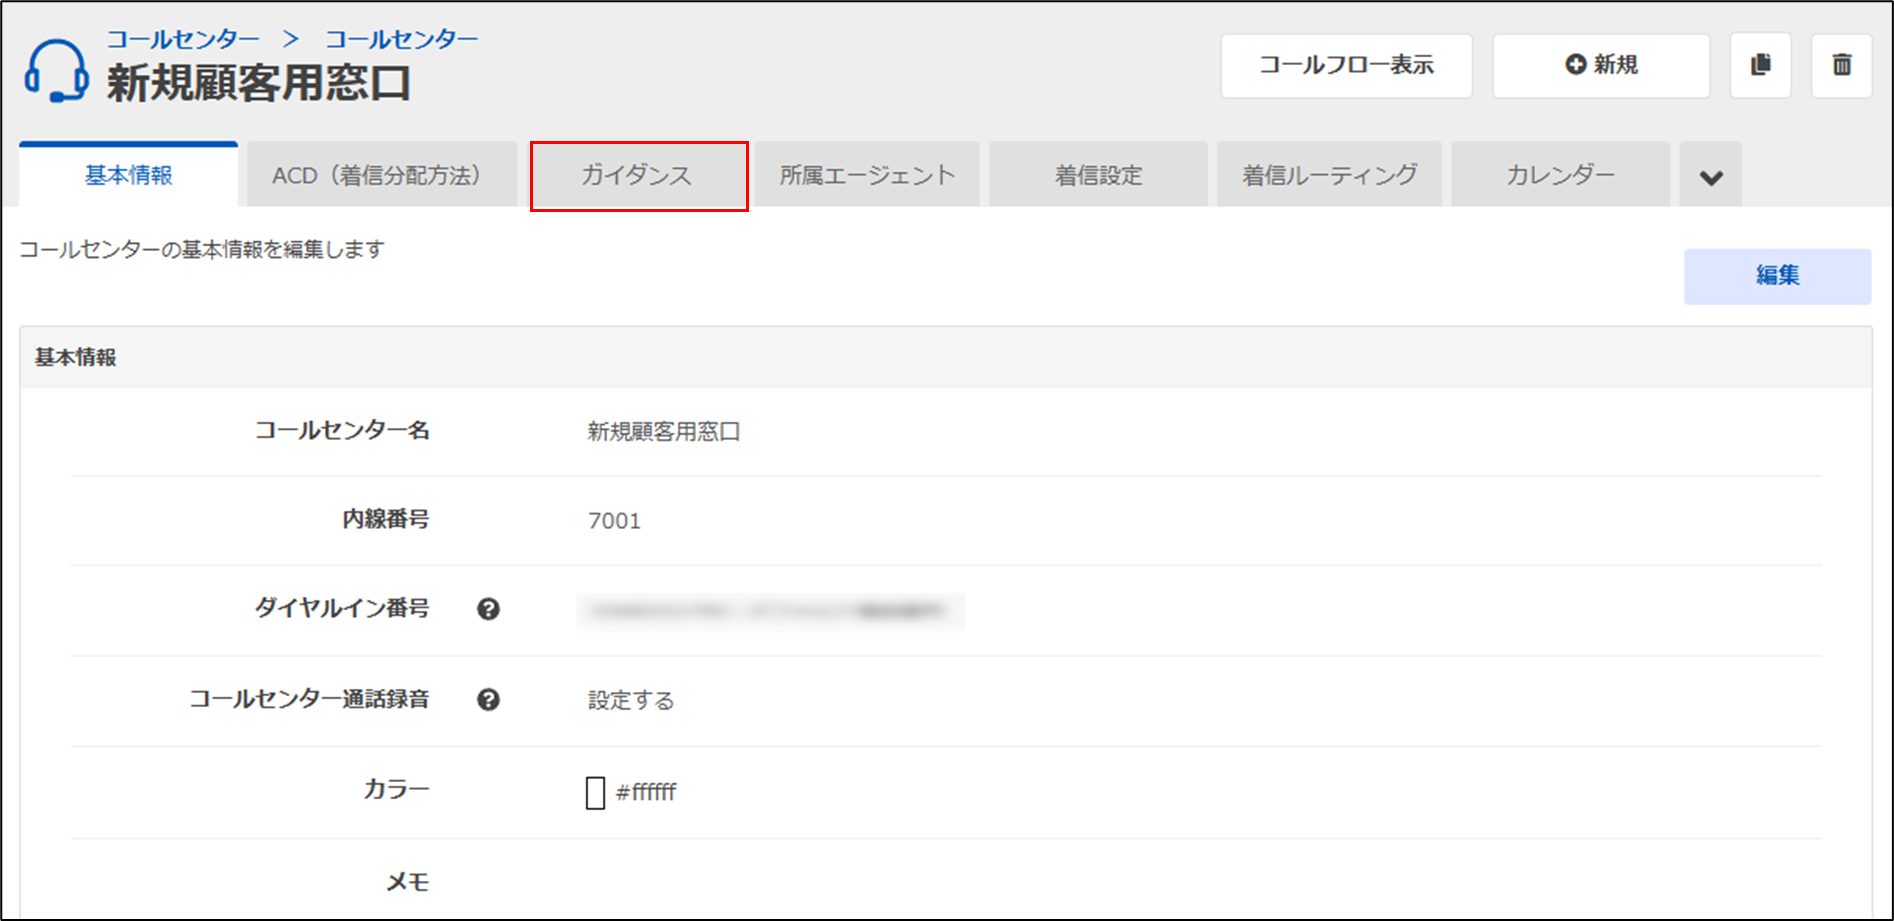Viewport: 1894px width, 921px height.
Task: Click help icon beside コールセンター通話録音
Action: coord(488,700)
